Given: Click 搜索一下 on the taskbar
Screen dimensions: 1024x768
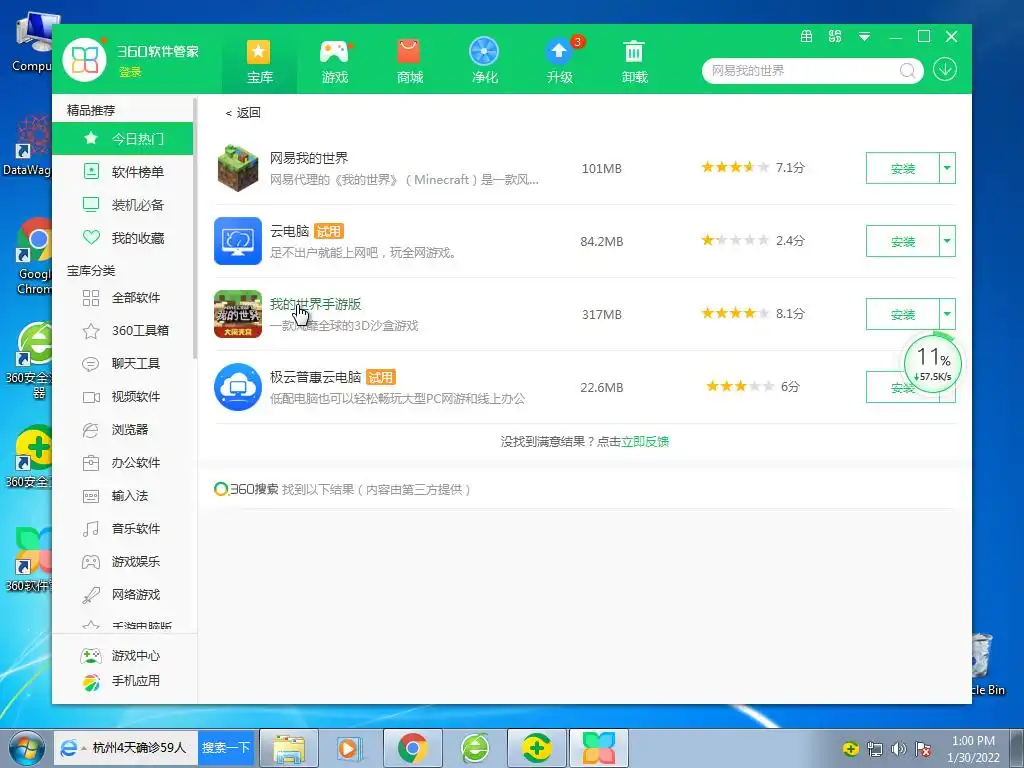Looking at the screenshot, I should [x=226, y=748].
